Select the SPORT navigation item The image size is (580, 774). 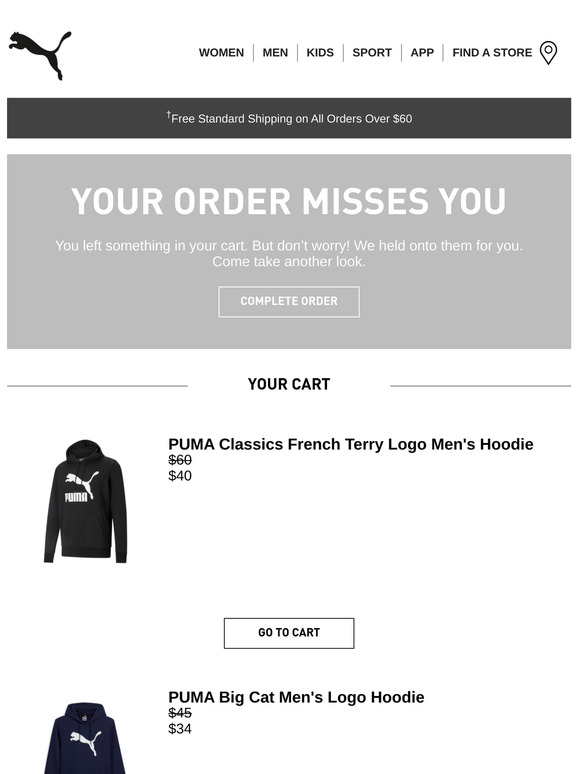pos(372,52)
